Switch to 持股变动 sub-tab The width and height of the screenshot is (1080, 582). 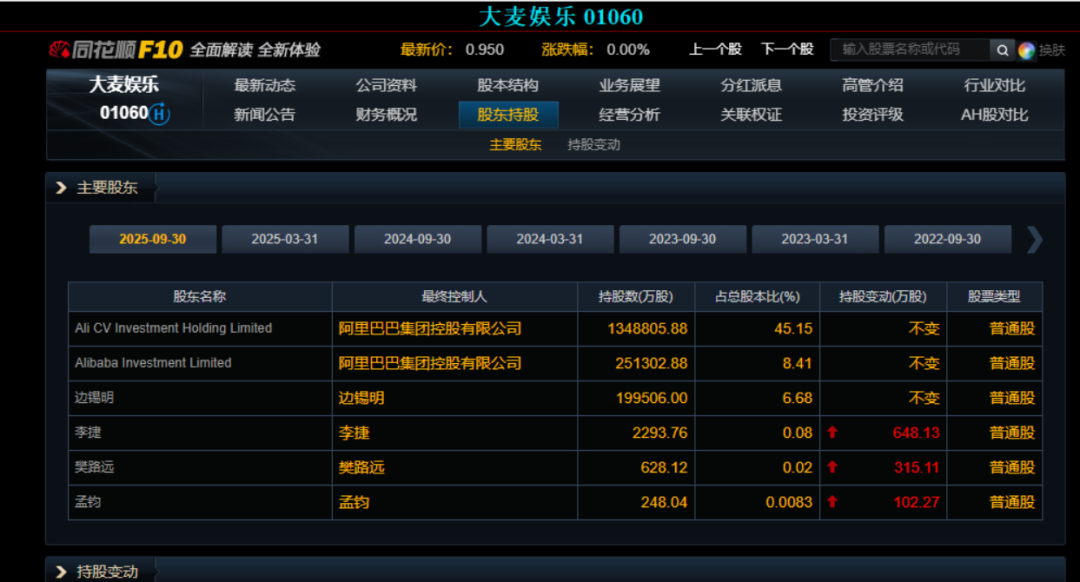[x=594, y=145]
